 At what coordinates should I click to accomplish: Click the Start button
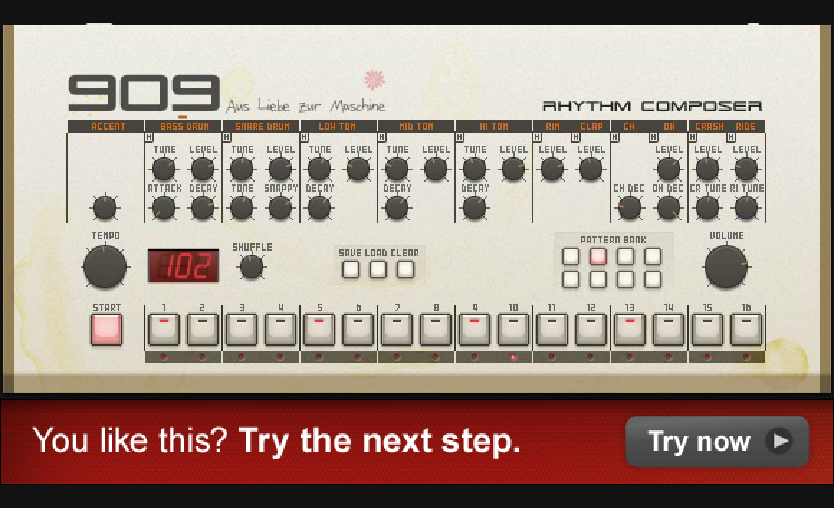click(106, 329)
